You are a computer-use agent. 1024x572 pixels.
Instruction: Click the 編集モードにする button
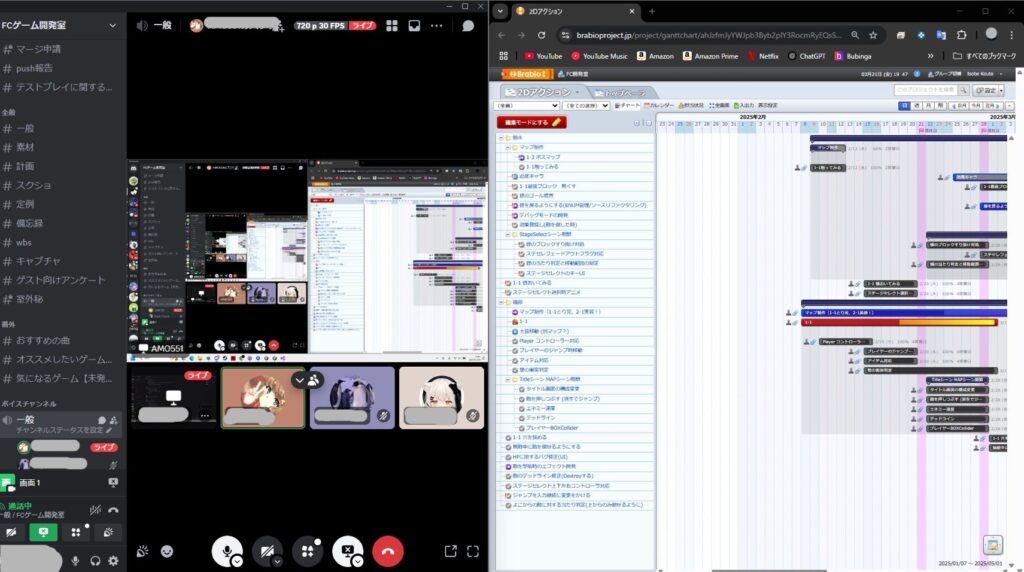pos(531,122)
